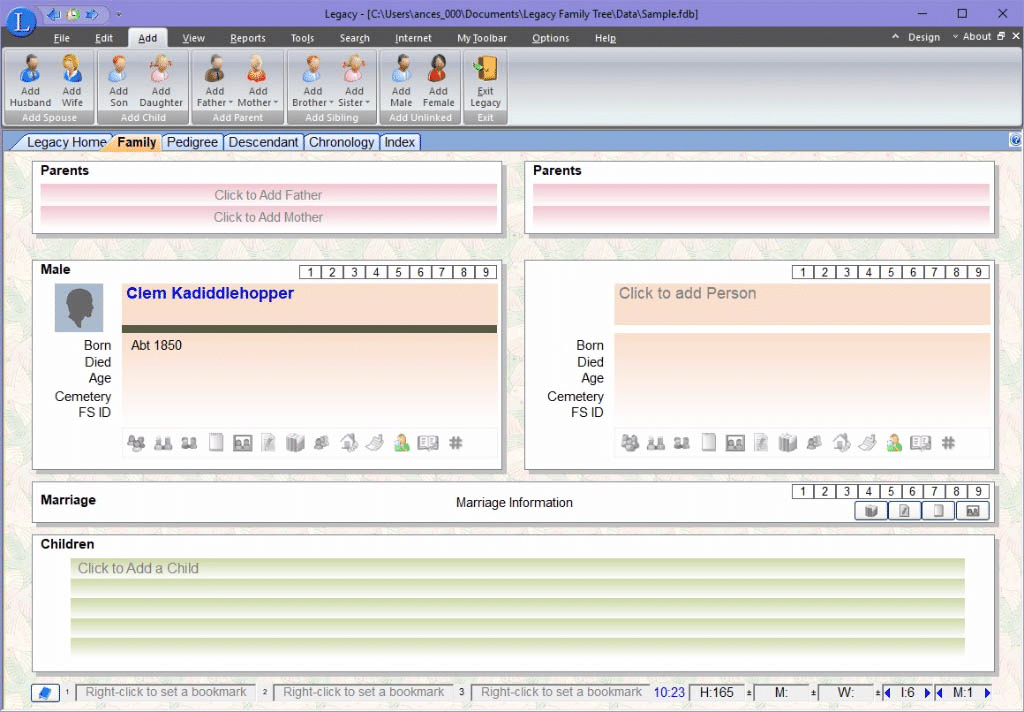Toggle tag 9 in Male panel

click(485, 272)
